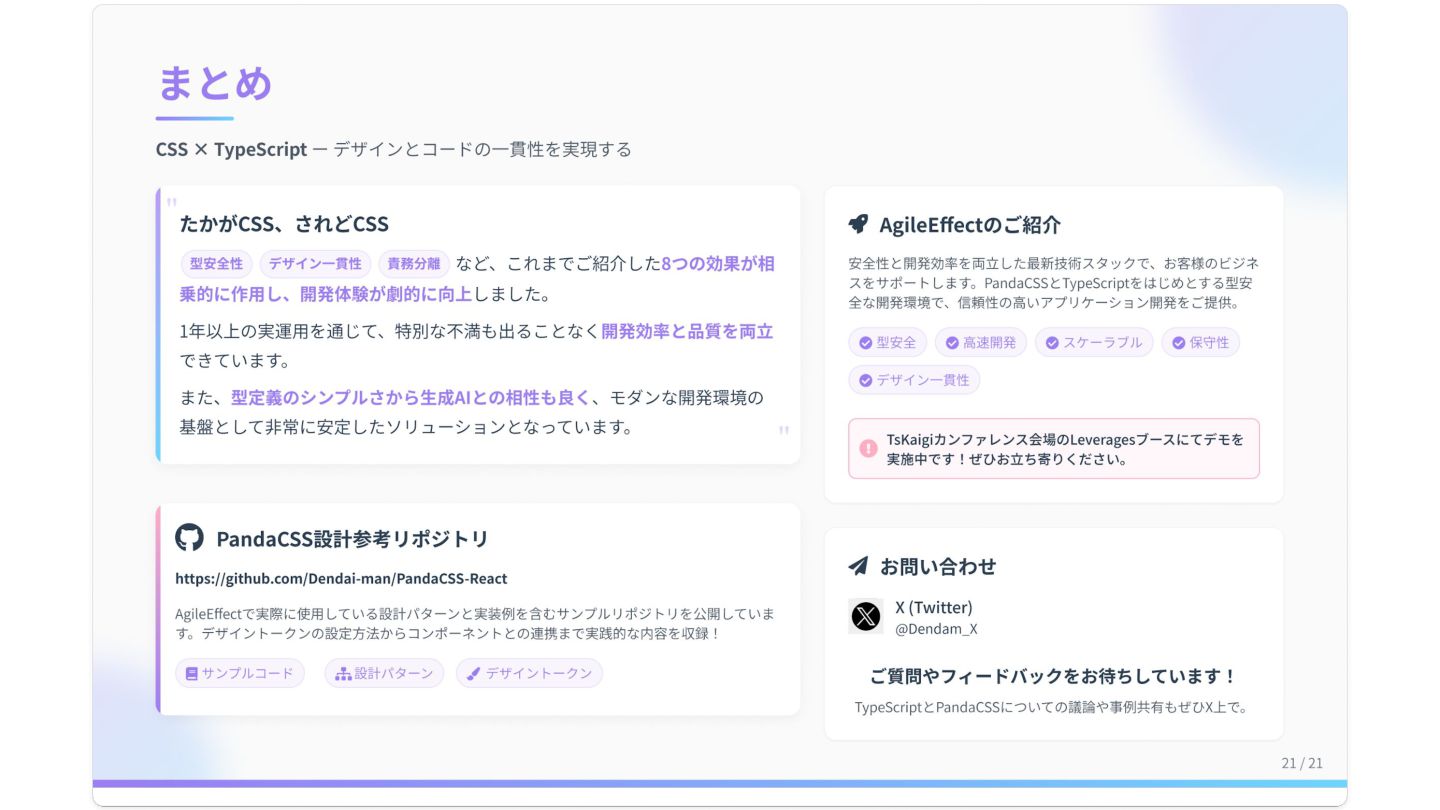The width and height of the screenshot is (1440, 810).
Task: Click the brush icon in デザイントークン tag
Action: click(x=474, y=674)
